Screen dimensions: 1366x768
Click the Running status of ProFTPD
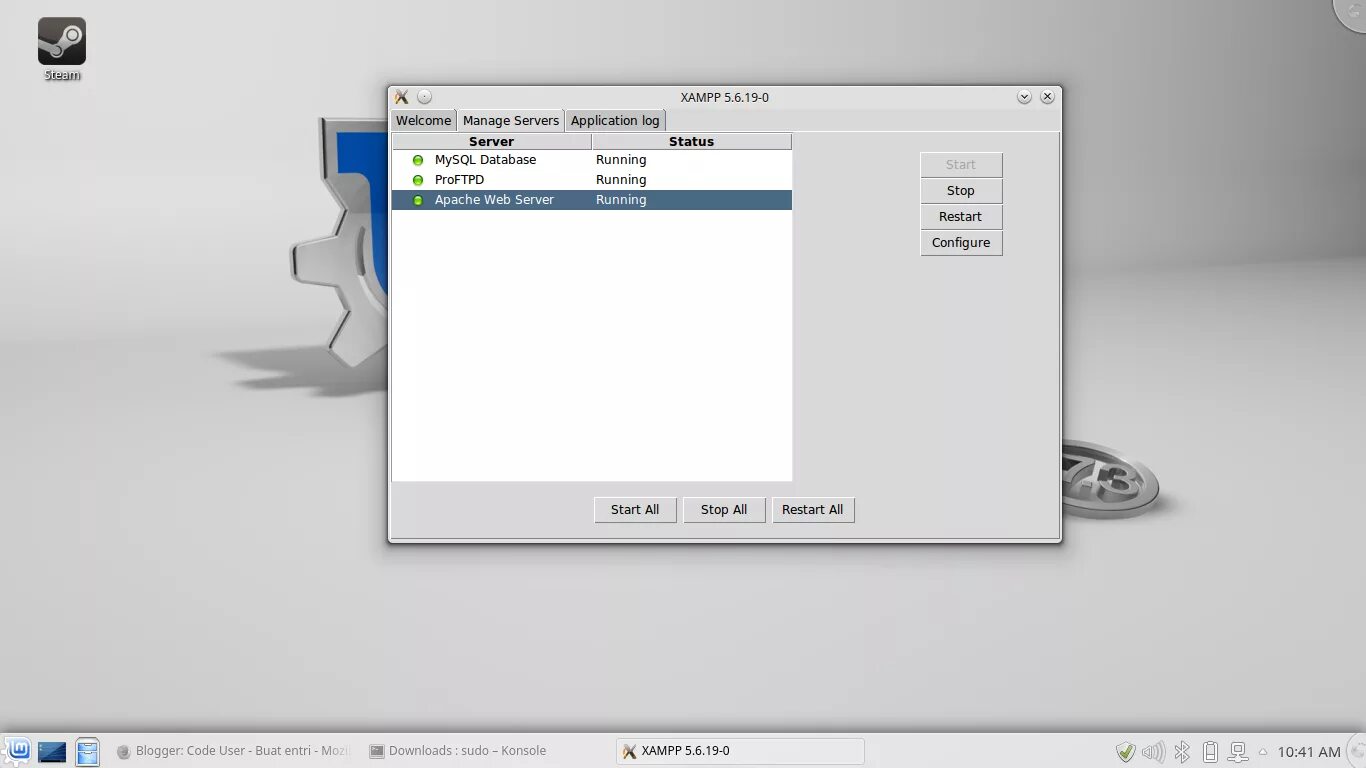tap(621, 180)
